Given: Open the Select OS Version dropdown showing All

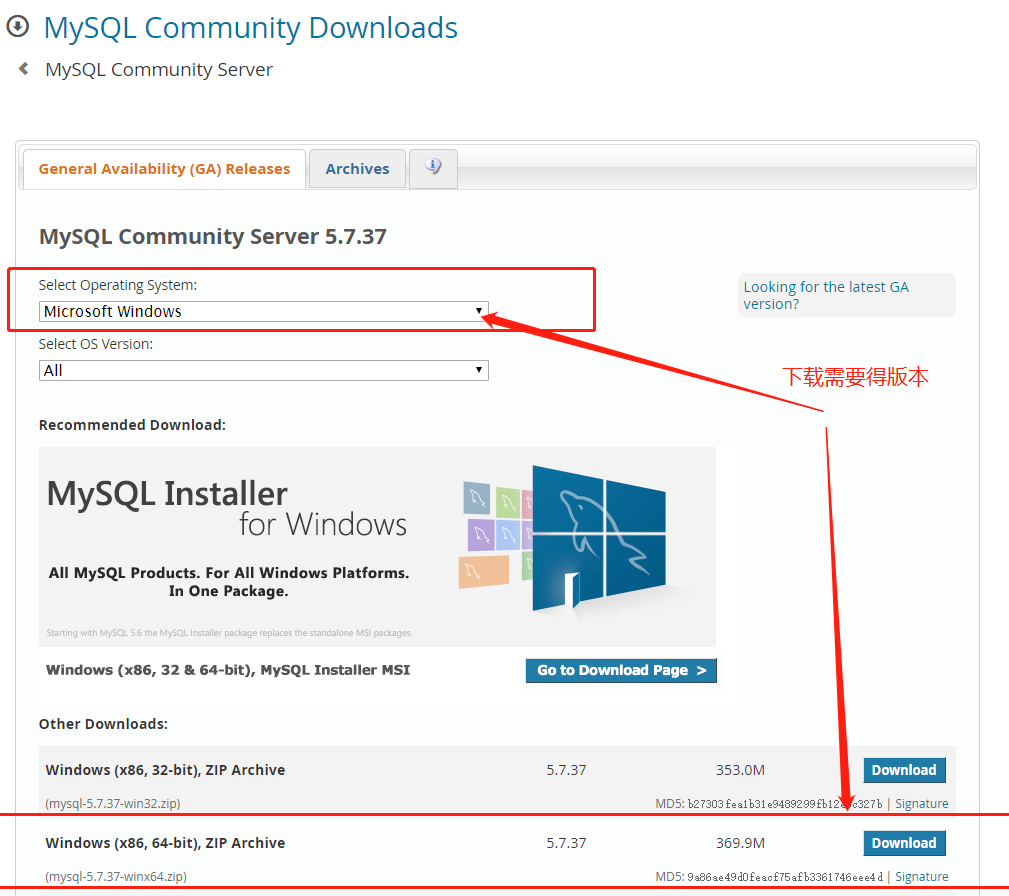Looking at the screenshot, I should pos(263,370).
